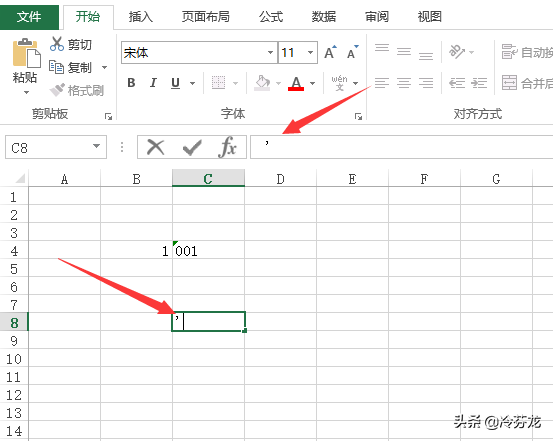Open the font size dropdown
This screenshot has height=441, width=553.
[310, 53]
